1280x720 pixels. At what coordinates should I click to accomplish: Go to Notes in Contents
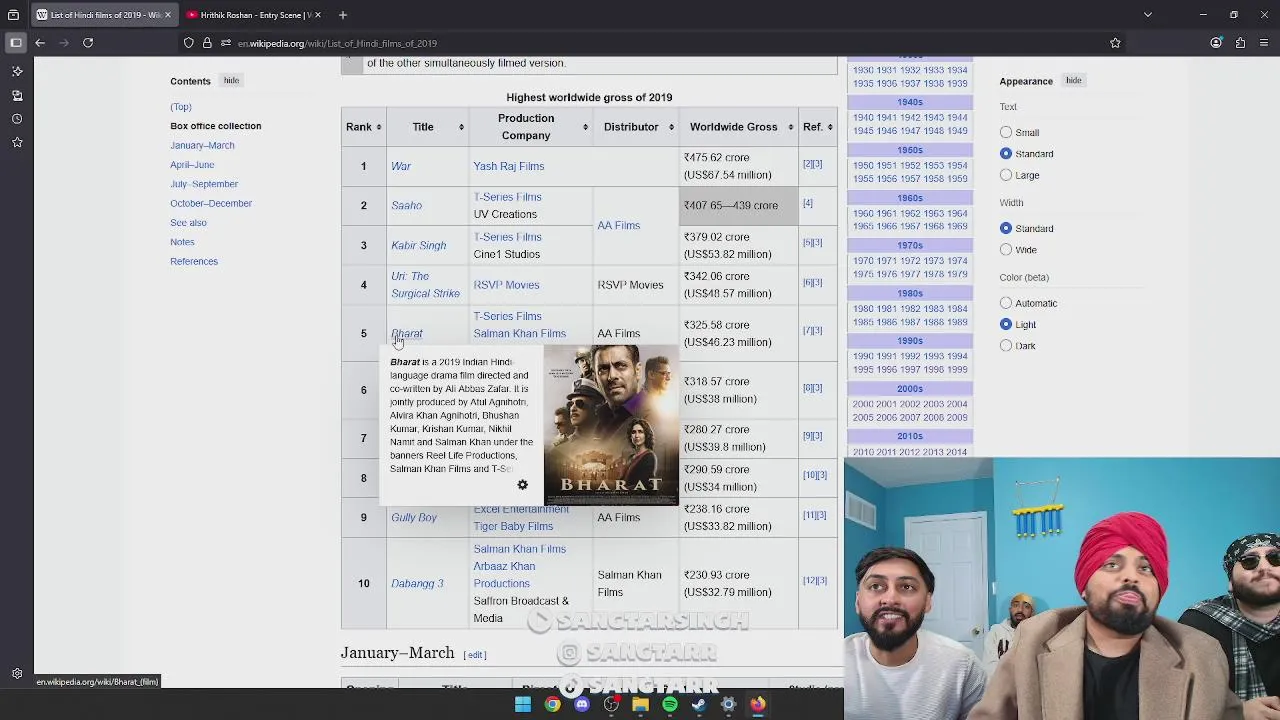[182, 242]
